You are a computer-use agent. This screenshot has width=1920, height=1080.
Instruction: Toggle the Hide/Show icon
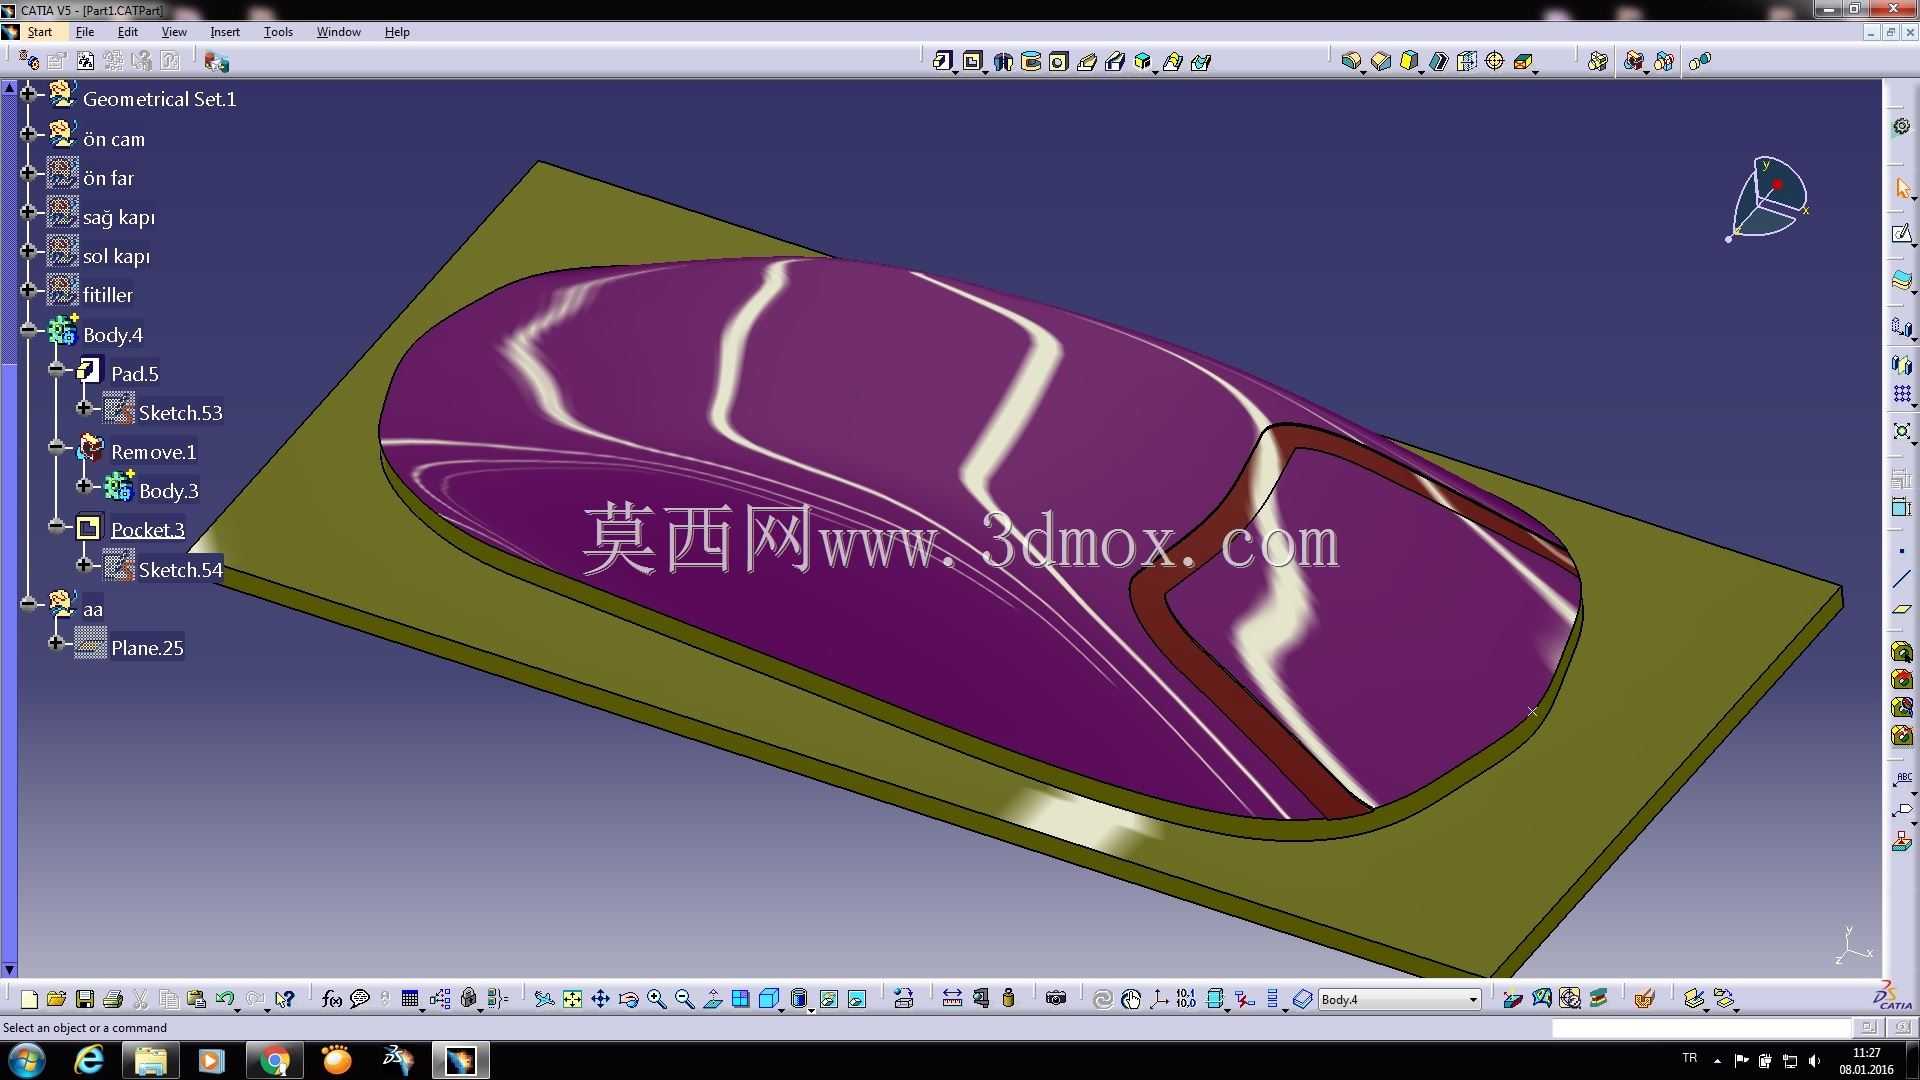point(829,999)
